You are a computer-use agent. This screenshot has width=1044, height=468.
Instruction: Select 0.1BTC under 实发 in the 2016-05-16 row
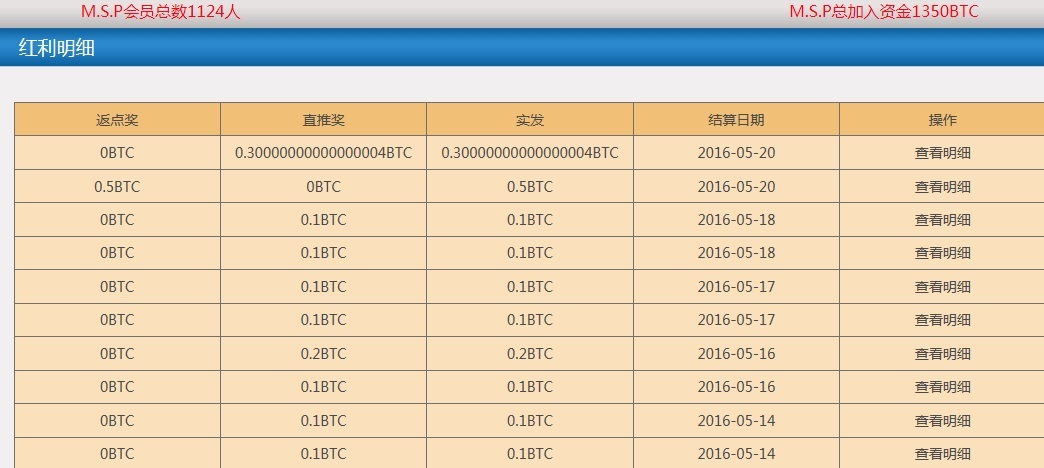point(530,387)
